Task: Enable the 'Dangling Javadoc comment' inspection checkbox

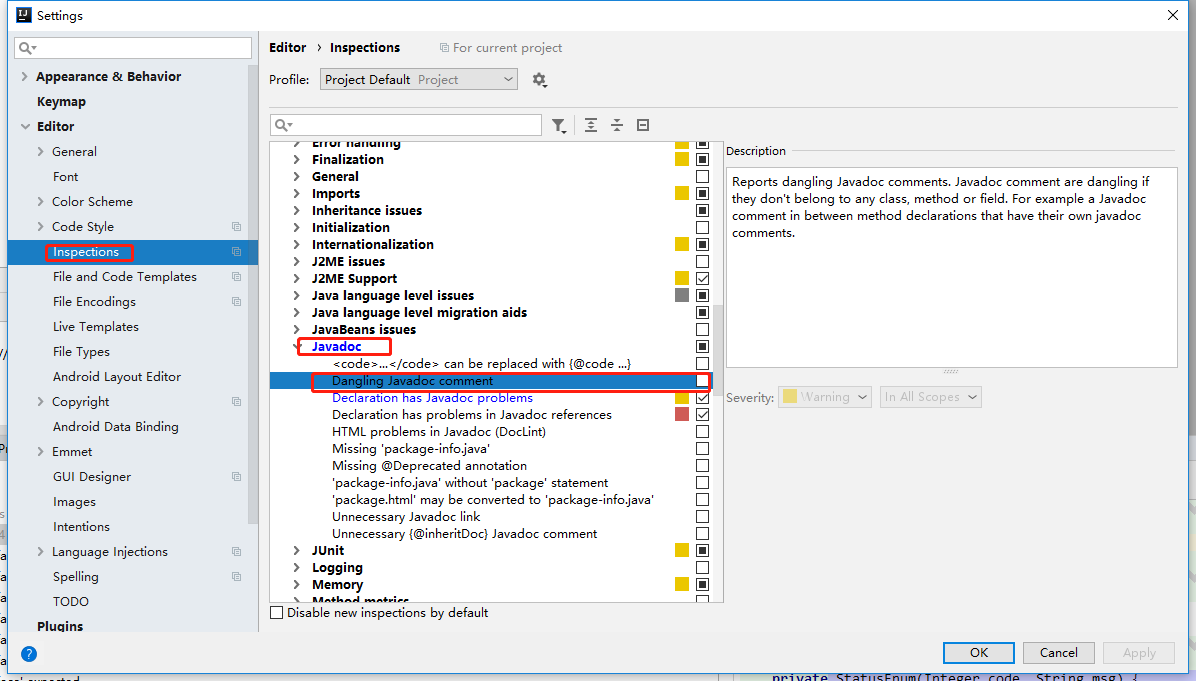Action: [702, 380]
